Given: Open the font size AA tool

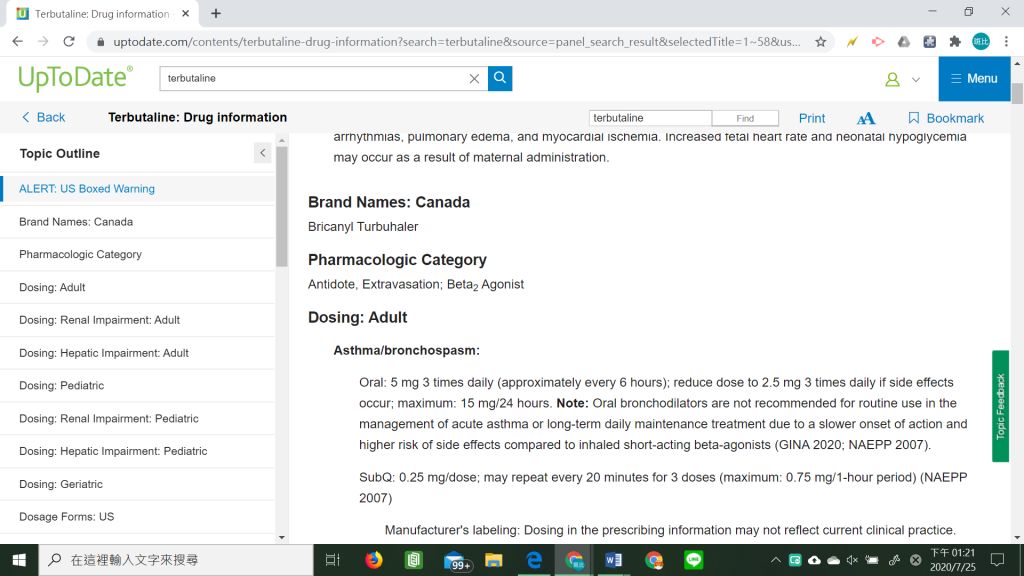Looking at the screenshot, I should 866,118.
